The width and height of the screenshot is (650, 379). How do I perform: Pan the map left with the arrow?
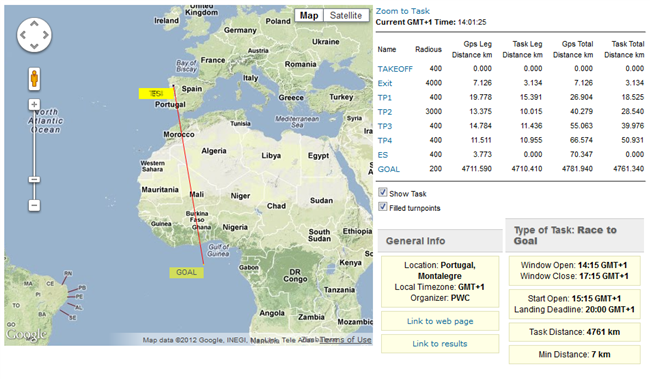[23, 35]
